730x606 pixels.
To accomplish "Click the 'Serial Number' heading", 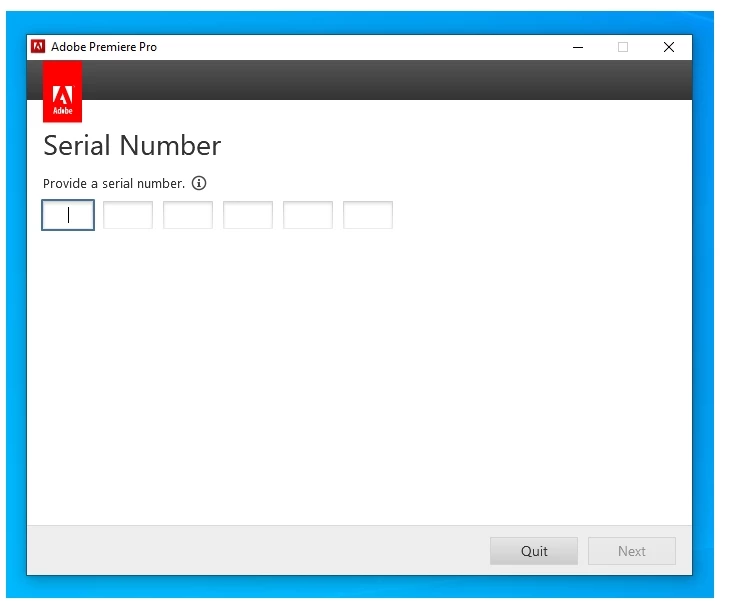I will (x=132, y=146).
